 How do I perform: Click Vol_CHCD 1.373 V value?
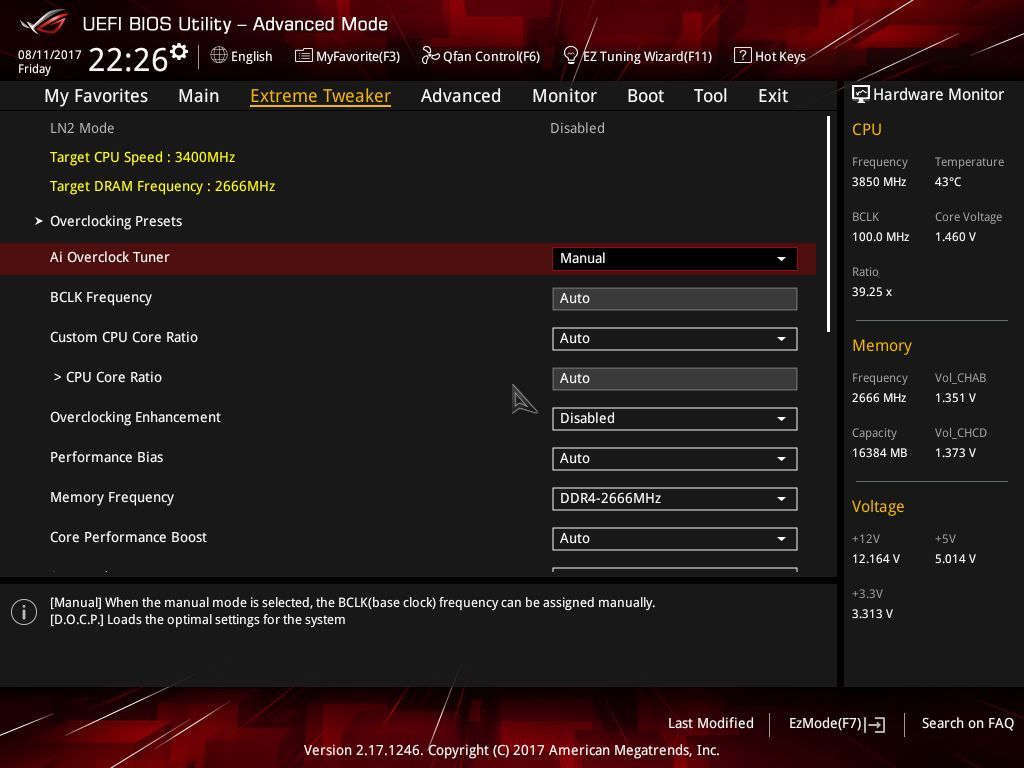955,453
